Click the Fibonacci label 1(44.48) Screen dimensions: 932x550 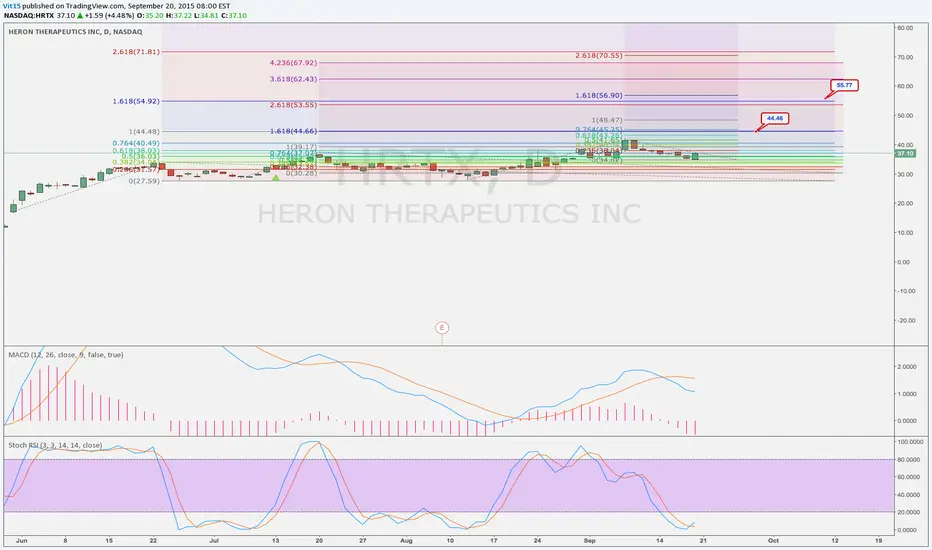click(144, 131)
